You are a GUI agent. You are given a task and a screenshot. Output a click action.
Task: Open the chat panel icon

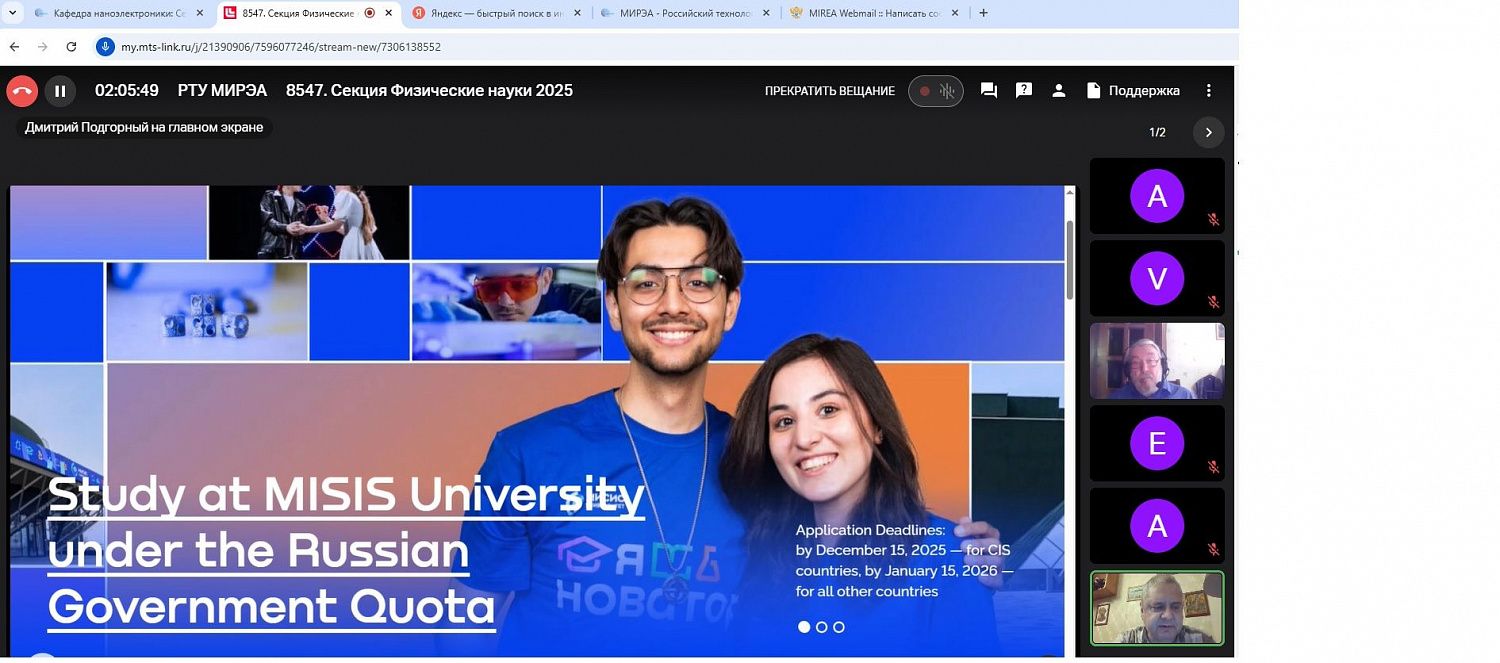[x=989, y=91]
